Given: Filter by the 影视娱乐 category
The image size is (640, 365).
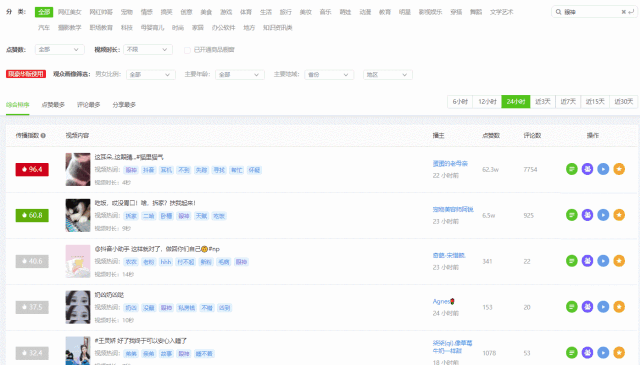Looking at the screenshot, I should [x=430, y=12].
